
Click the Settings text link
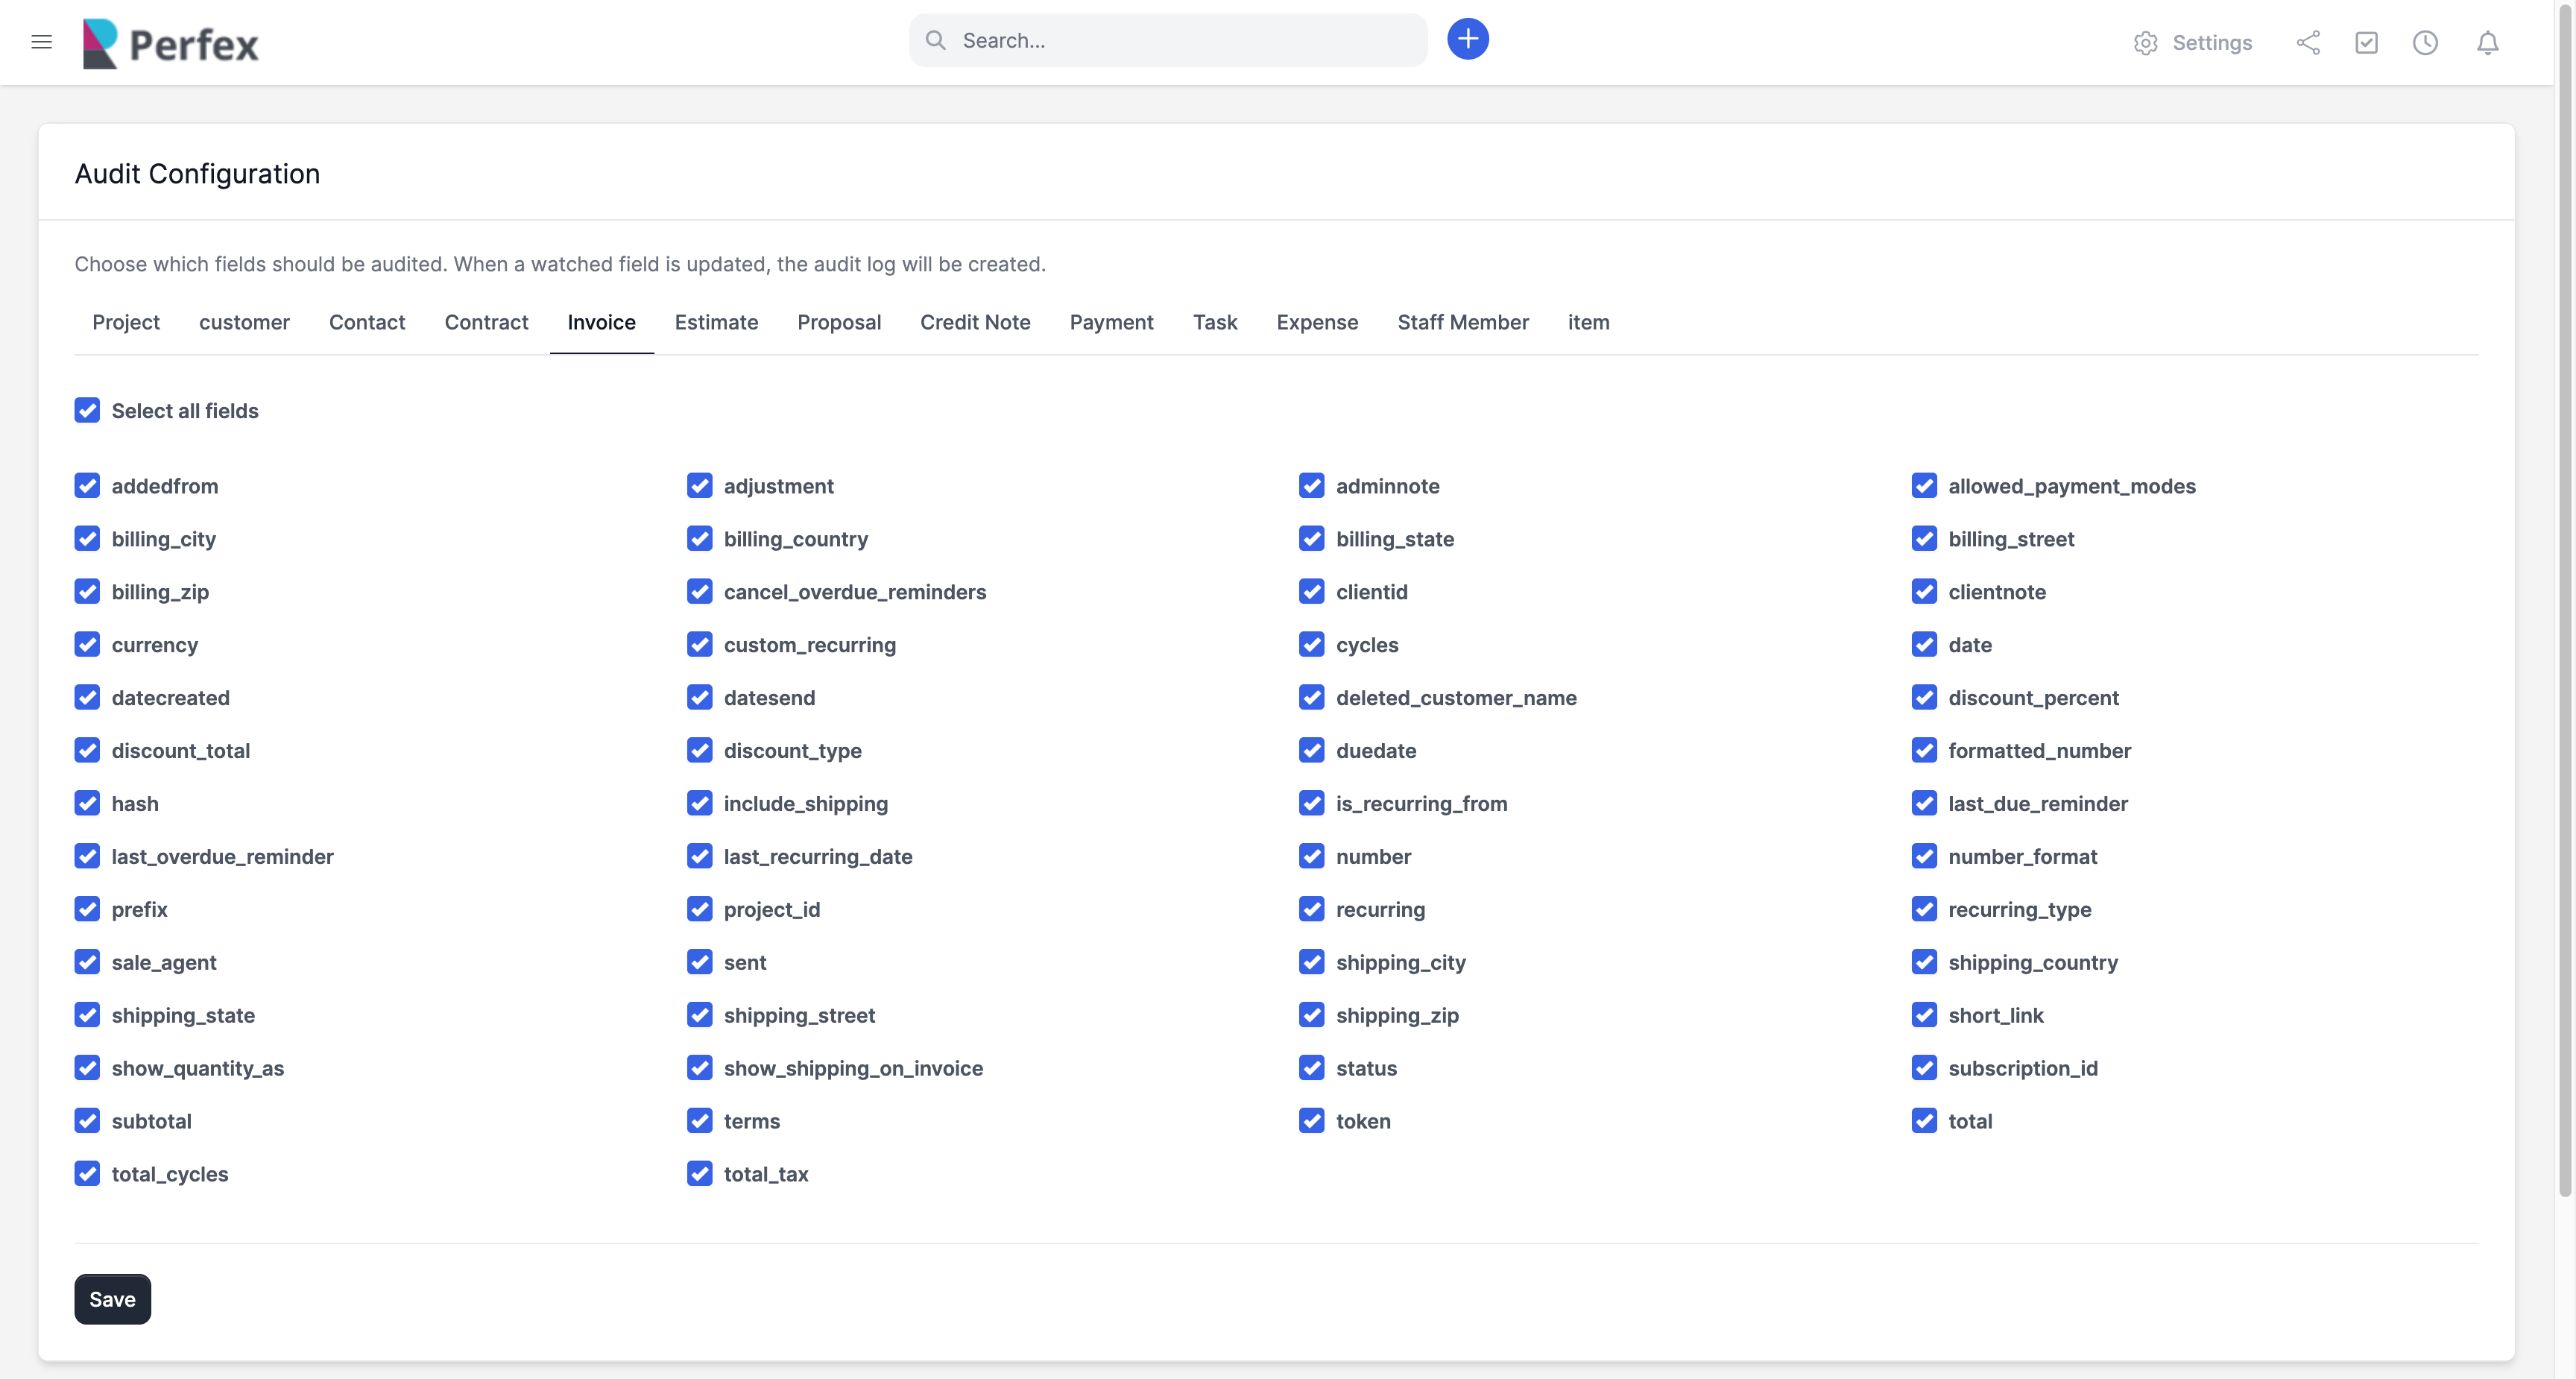coord(2211,43)
